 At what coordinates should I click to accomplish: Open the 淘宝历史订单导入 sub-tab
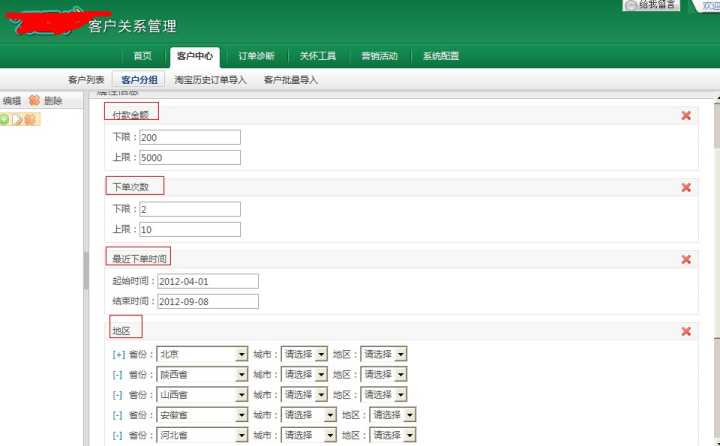[x=209, y=79]
